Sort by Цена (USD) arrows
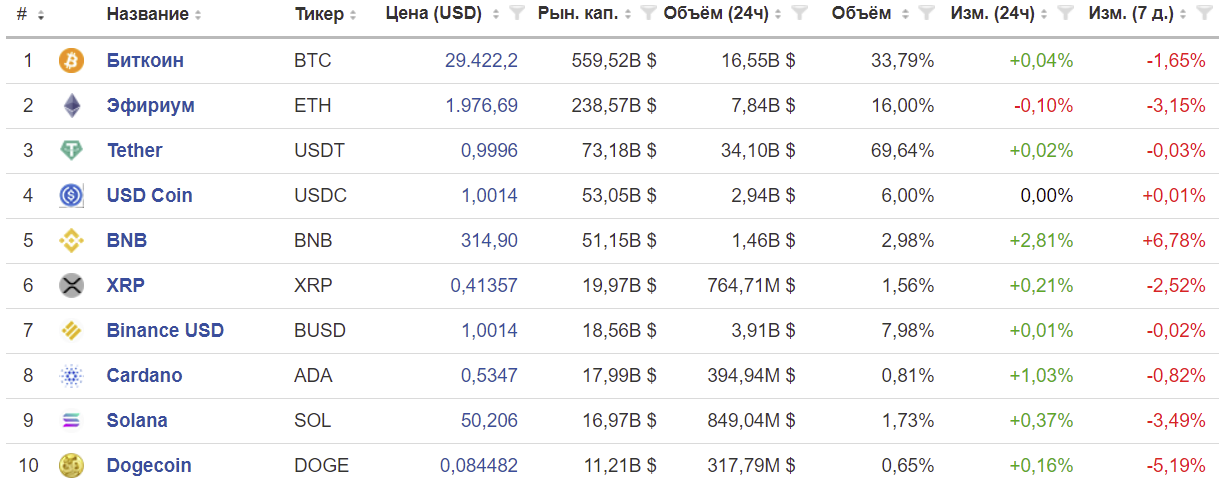1230x495 pixels. pyautogui.click(x=496, y=15)
